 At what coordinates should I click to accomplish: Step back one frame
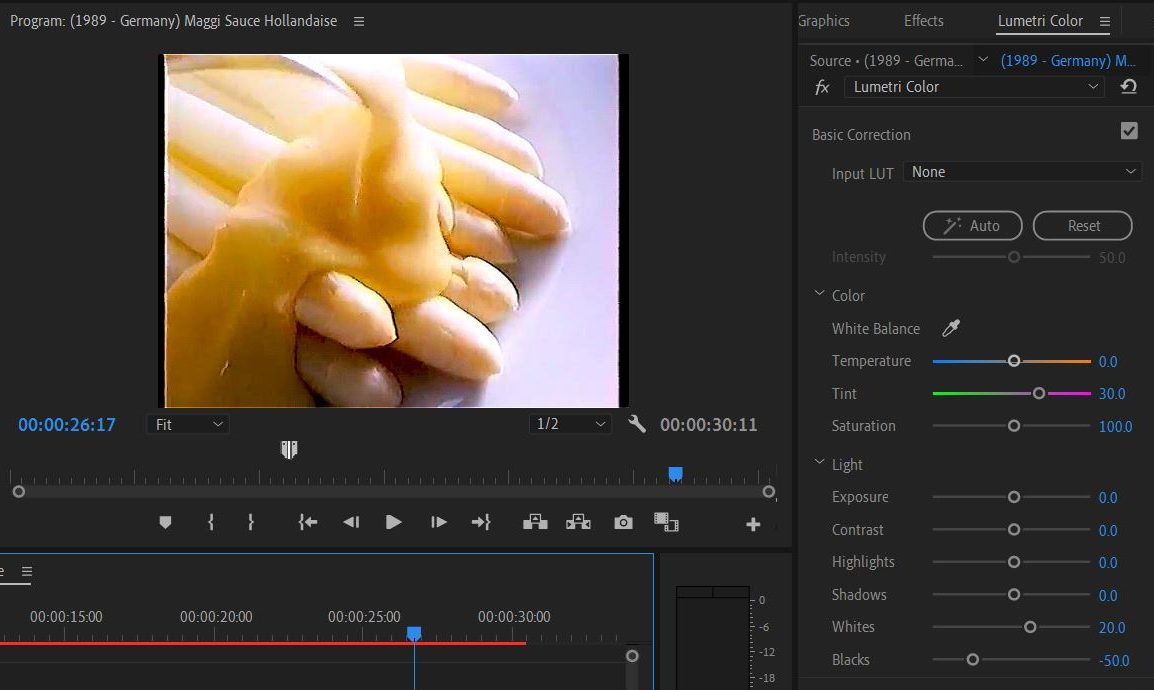[351, 522]
